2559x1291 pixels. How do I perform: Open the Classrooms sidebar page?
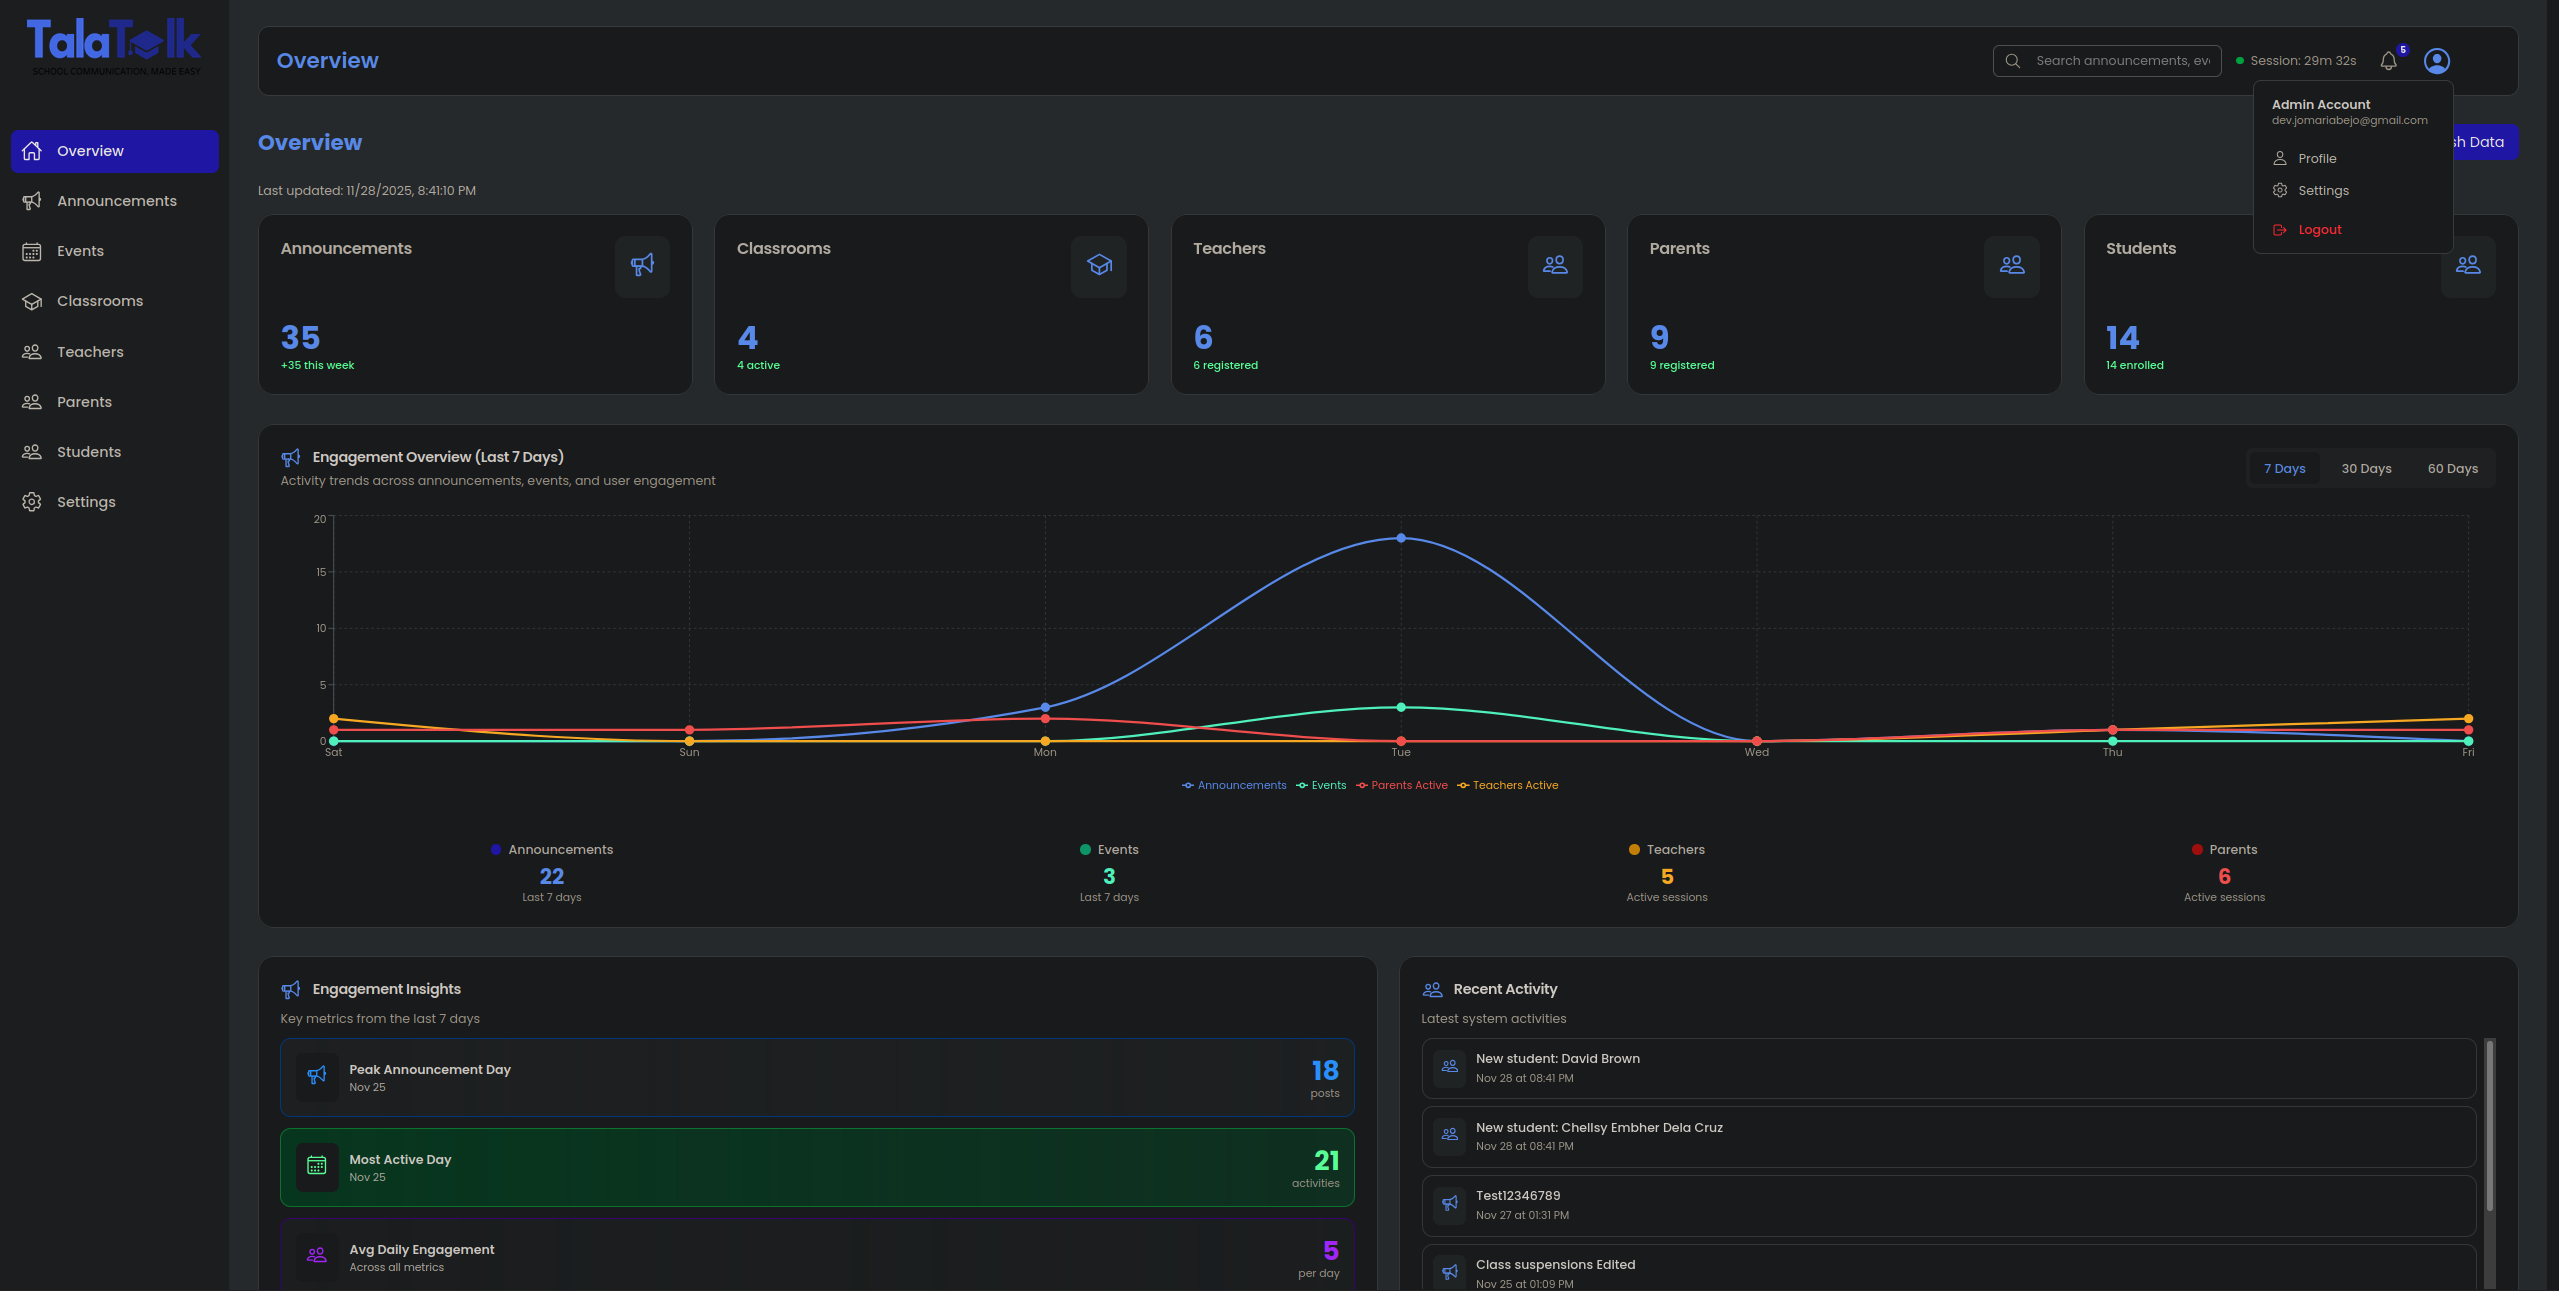(x=100, y=301)
